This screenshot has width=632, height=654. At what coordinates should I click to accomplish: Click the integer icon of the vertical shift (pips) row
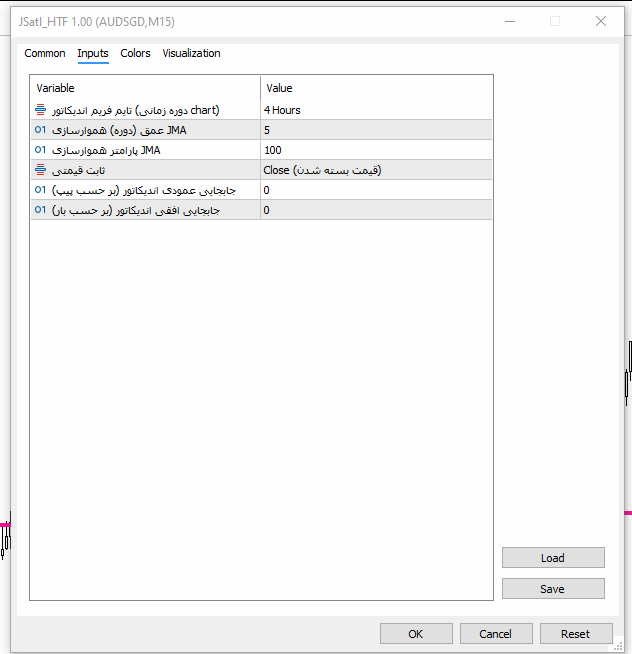tap(40, 190)
